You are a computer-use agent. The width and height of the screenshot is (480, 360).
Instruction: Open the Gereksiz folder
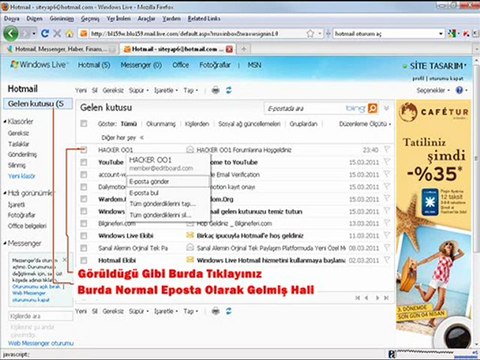18,133
